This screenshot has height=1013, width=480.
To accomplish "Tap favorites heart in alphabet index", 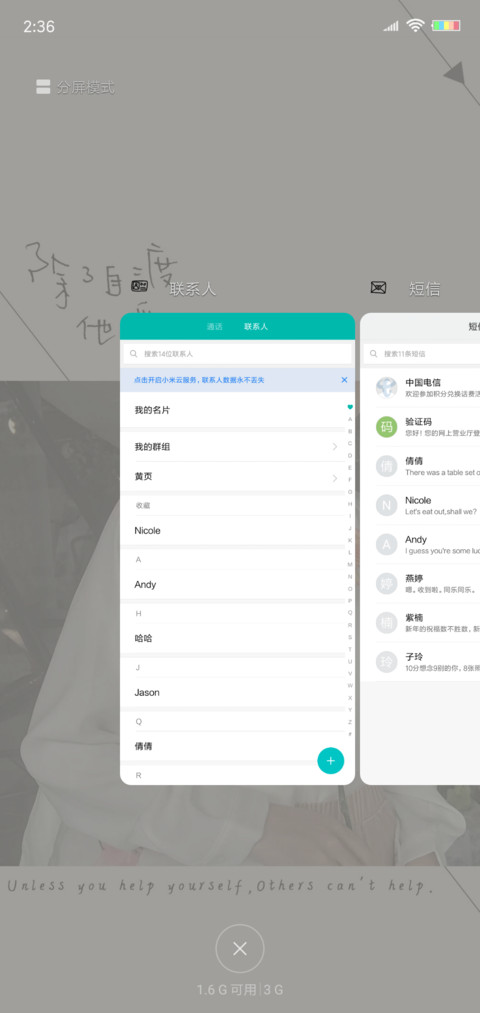I will tap(350, 407).
